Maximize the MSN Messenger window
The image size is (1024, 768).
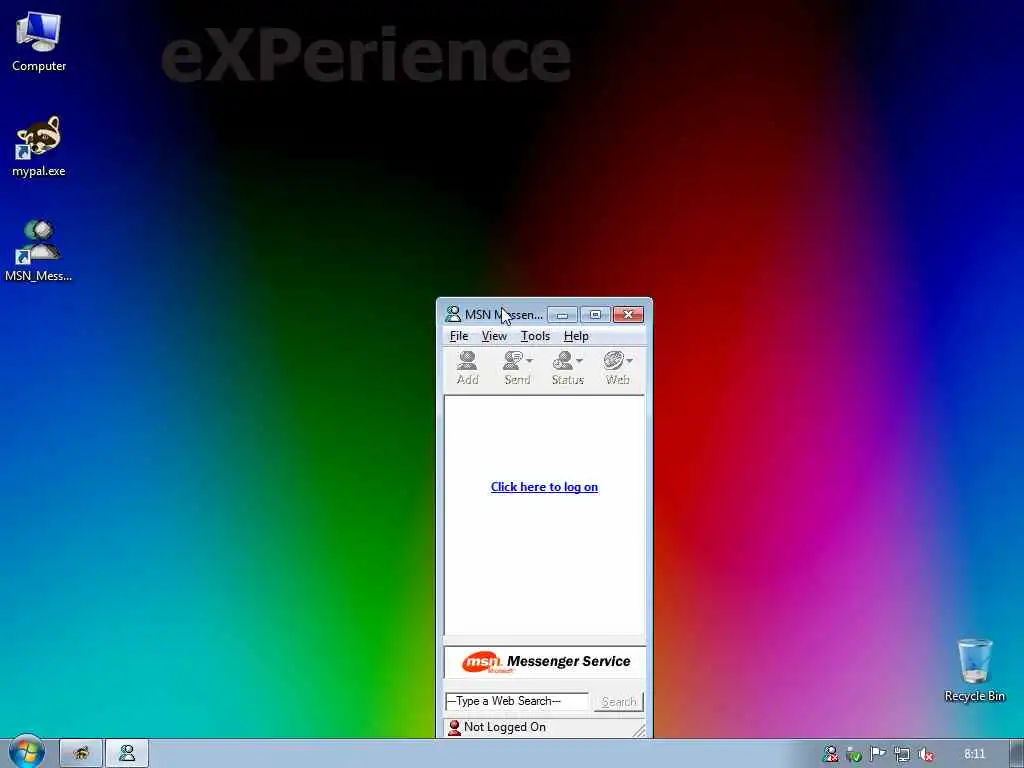(x=595, y=315)
